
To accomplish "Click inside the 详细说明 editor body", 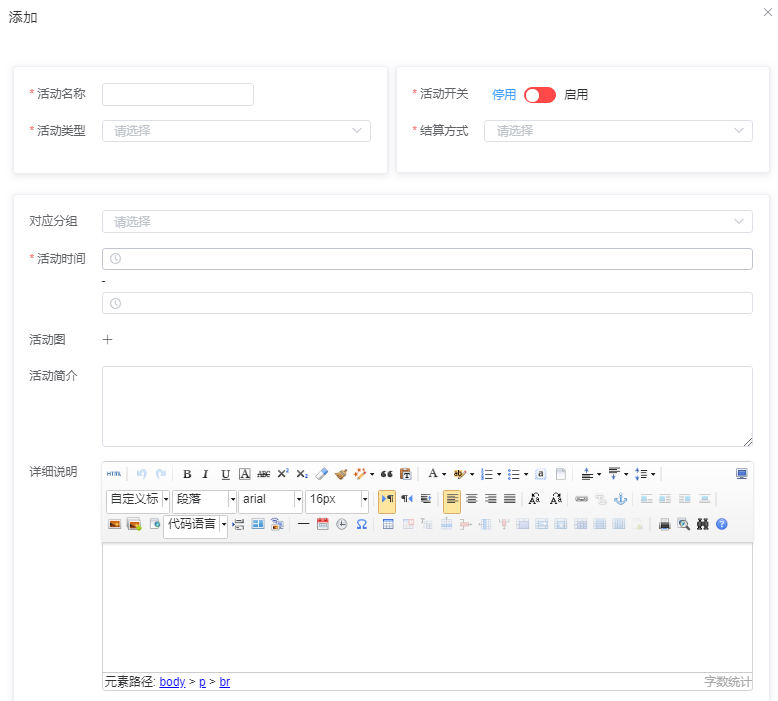I will pos(427,607).
